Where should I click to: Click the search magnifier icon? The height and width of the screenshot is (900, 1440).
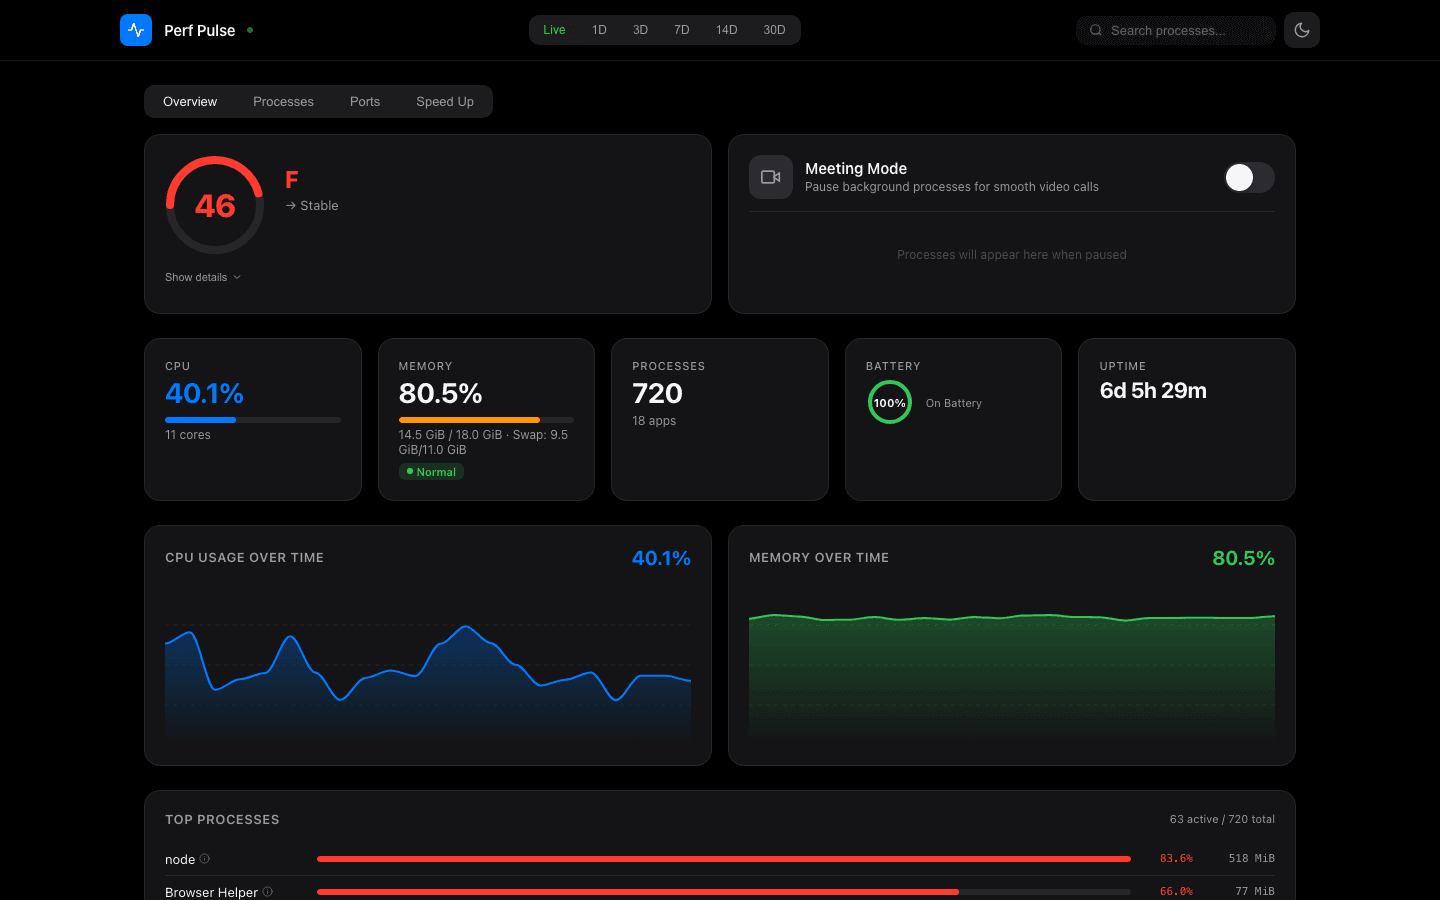(1095, 30)
